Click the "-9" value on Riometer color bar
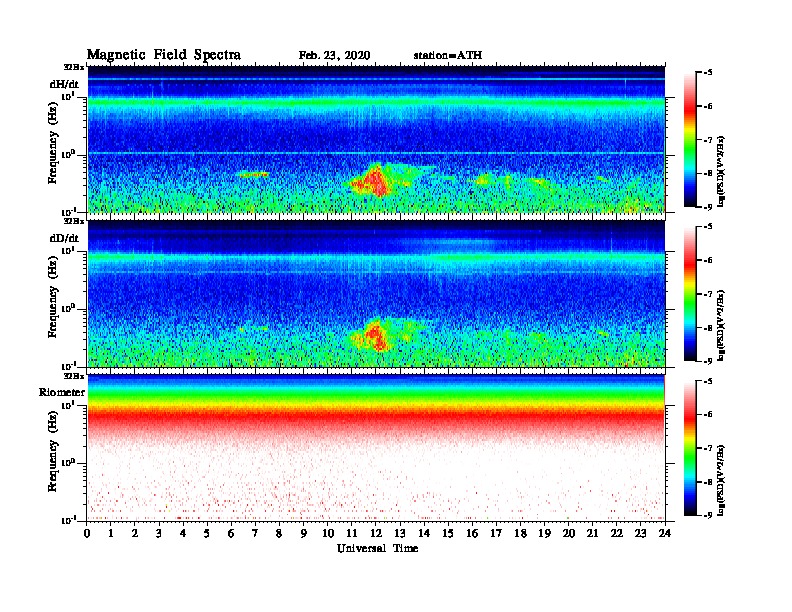The image size is (792, 612). coord(708,515)
